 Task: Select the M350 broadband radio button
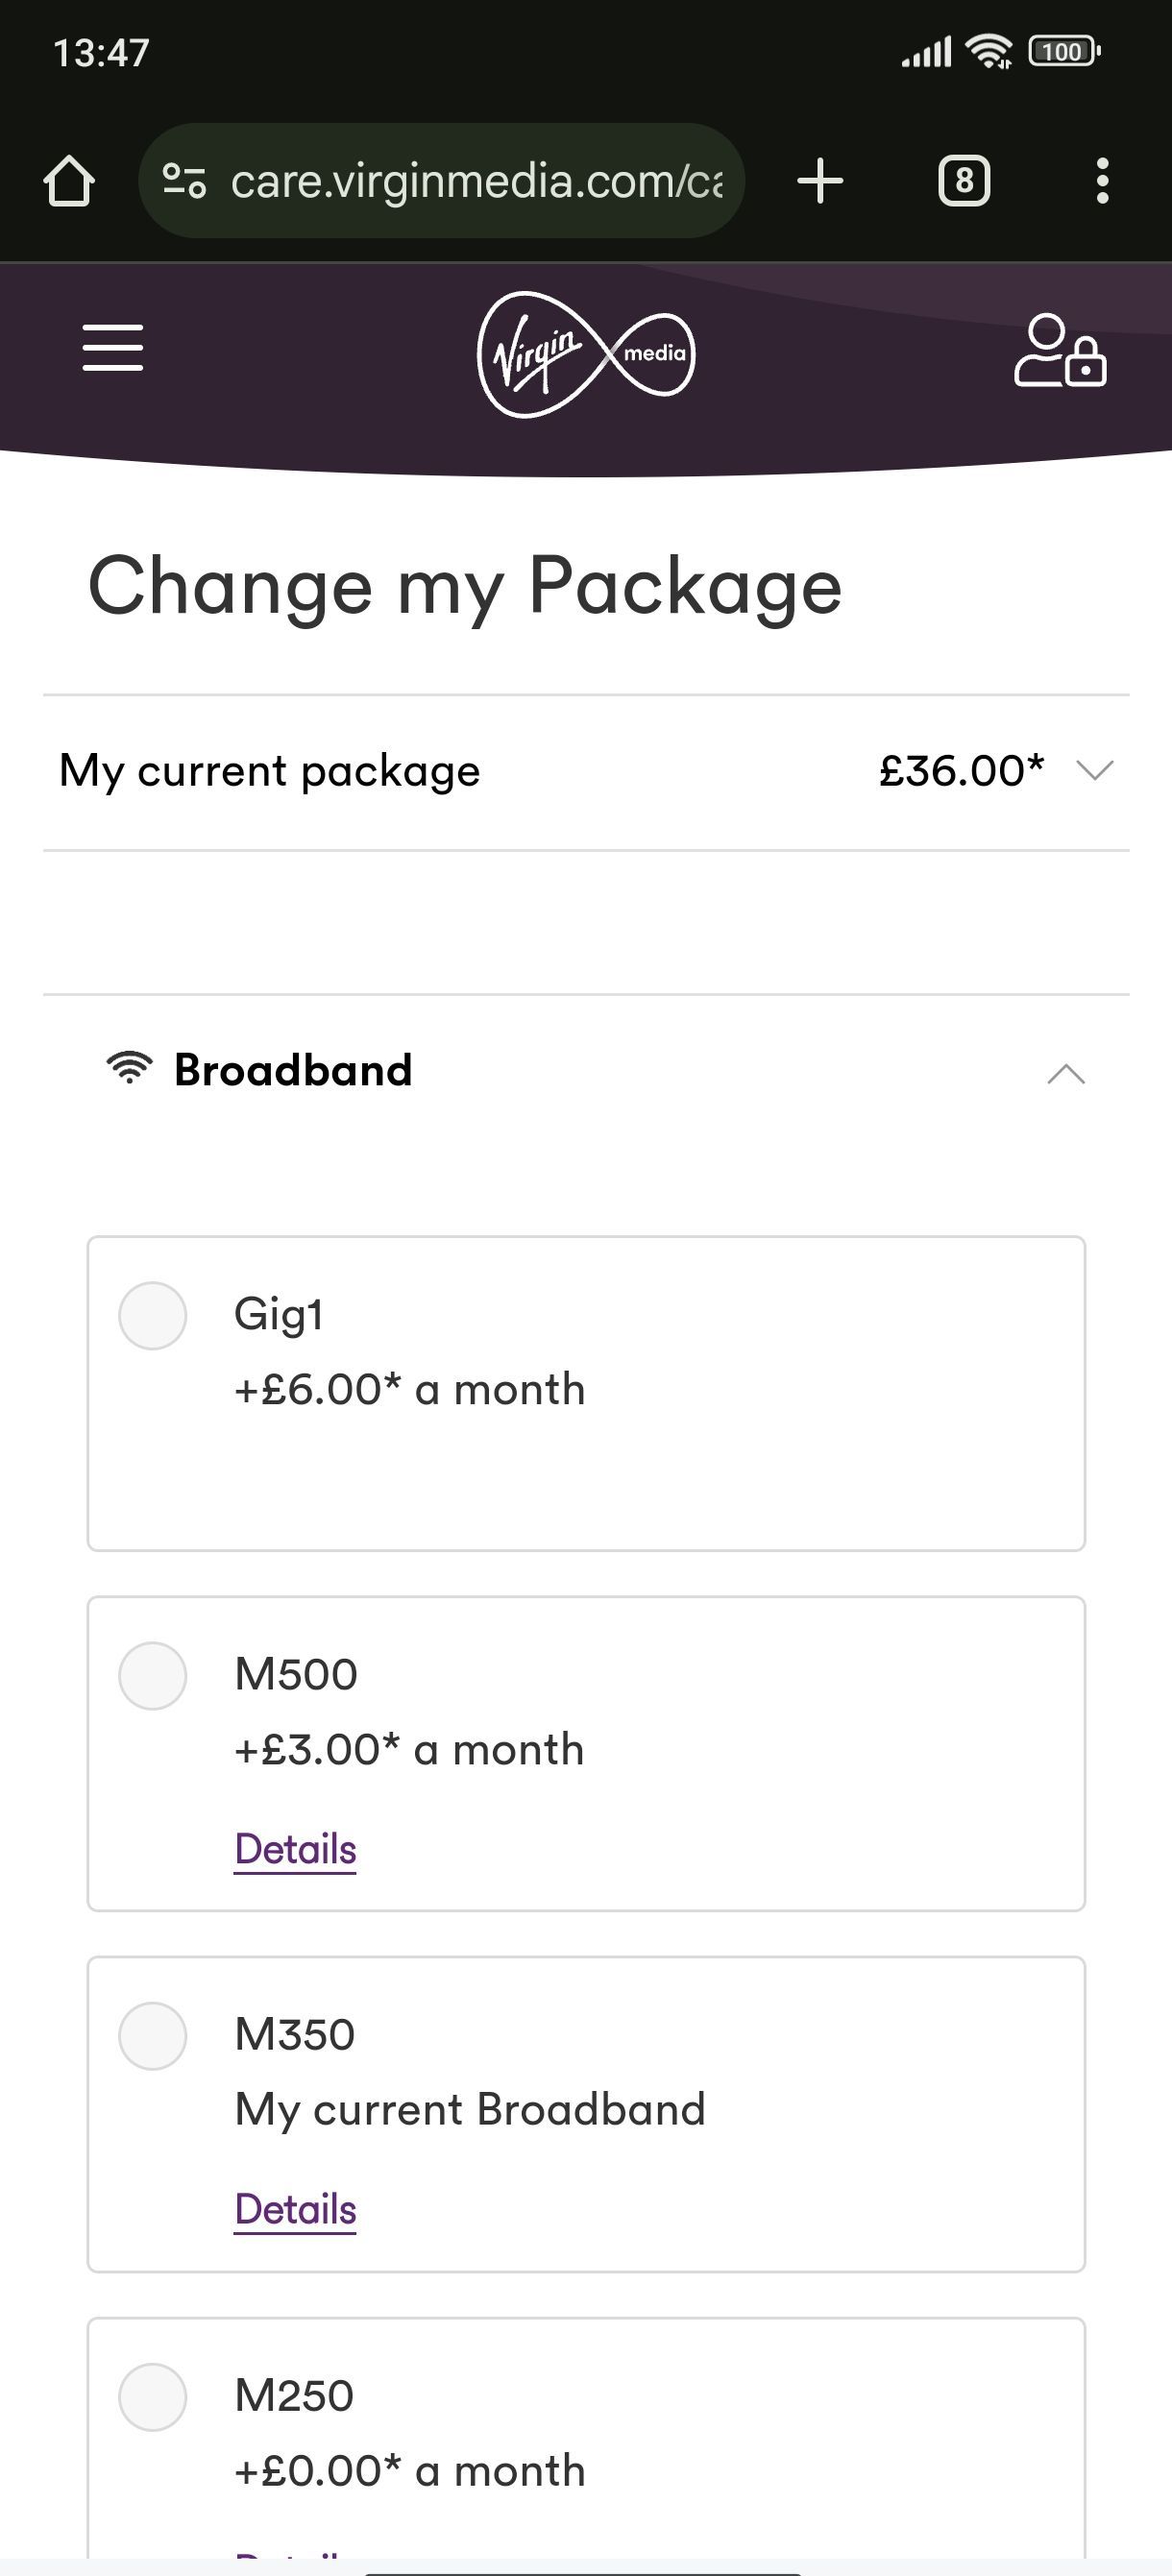click(x=152, y=2036)
